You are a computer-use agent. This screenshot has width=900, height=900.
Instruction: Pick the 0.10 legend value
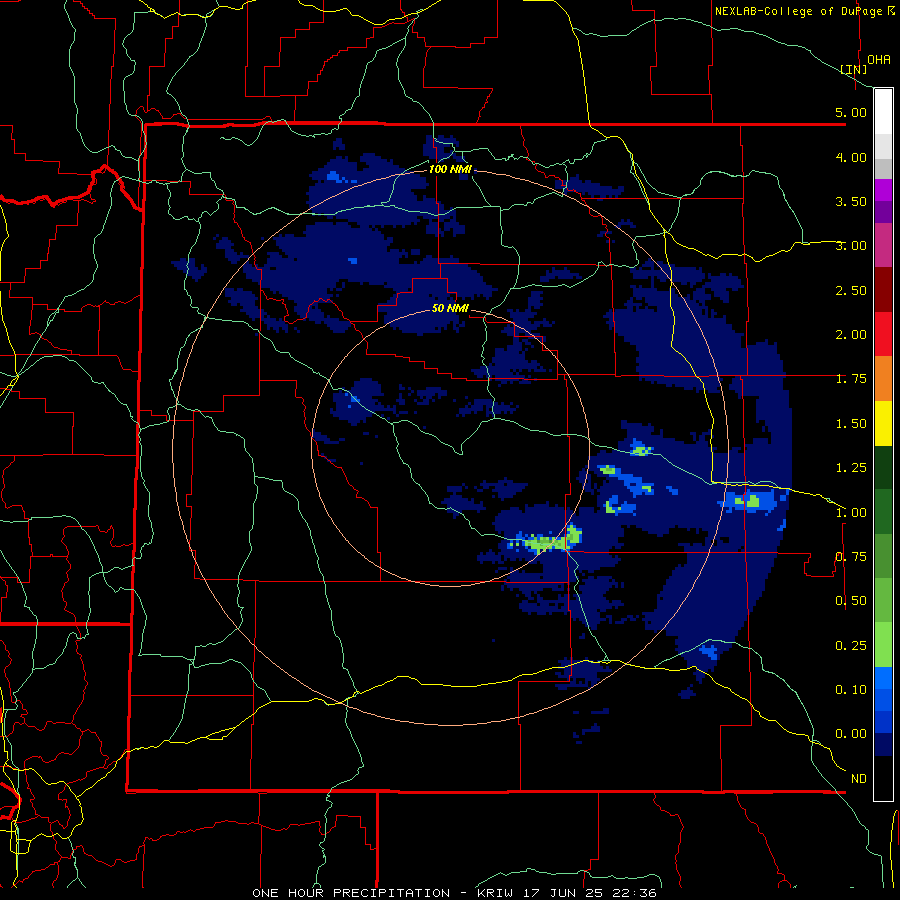point(851,690)
